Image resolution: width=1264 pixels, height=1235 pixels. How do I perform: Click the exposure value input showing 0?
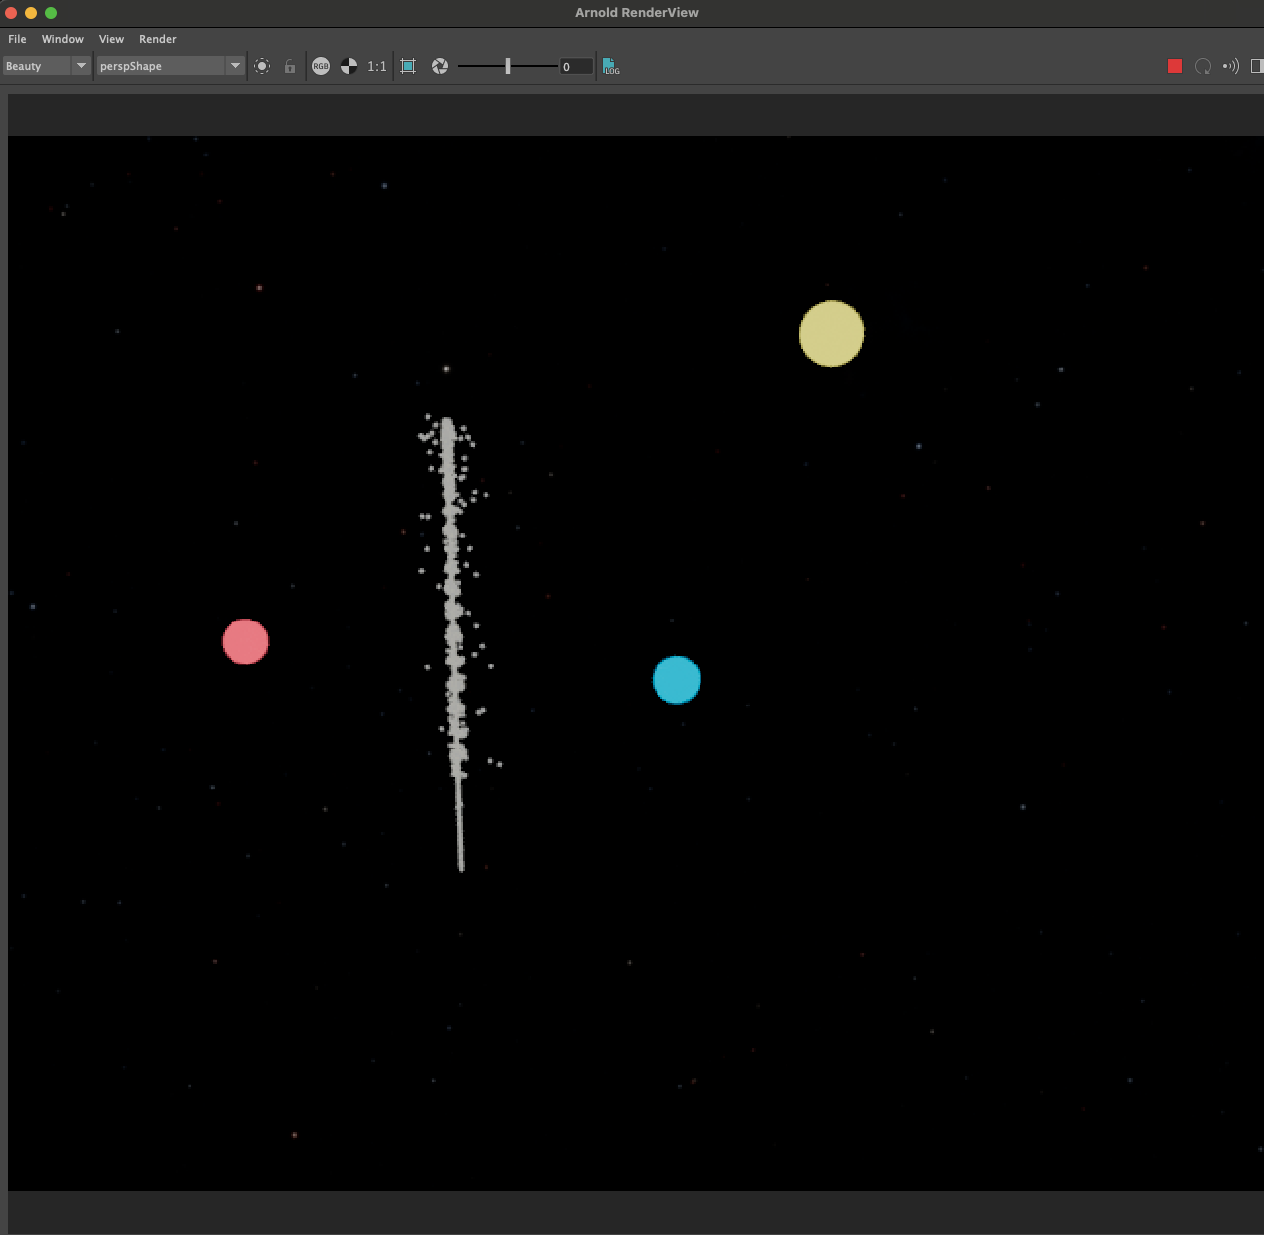pyautogui.click(x=574, y=66)
